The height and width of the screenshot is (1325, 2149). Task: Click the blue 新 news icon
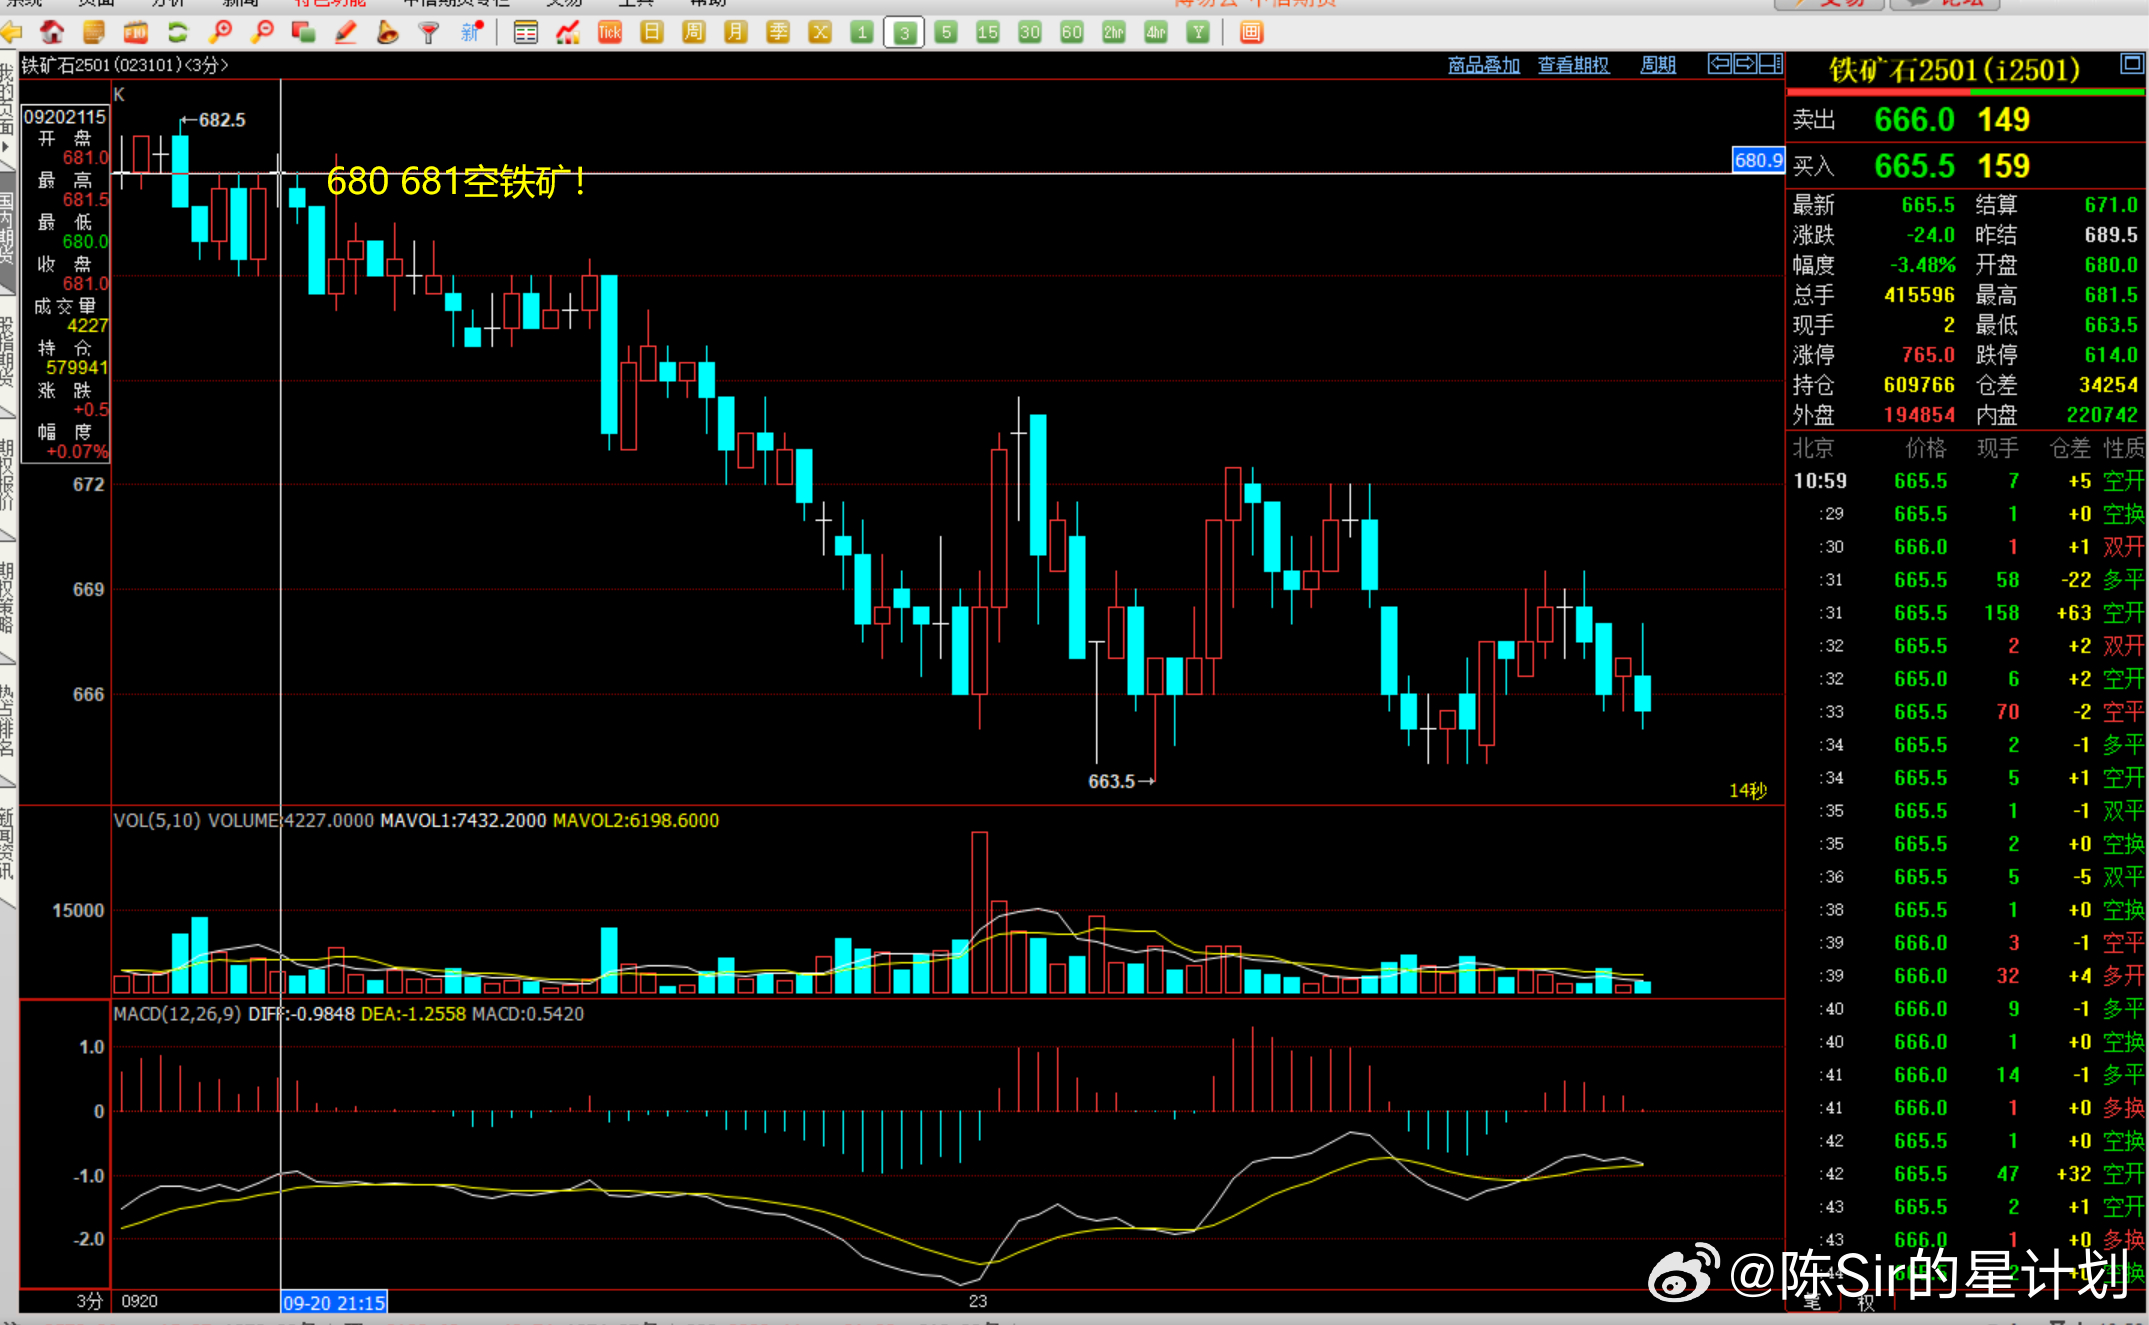click(x=471, y=32)
